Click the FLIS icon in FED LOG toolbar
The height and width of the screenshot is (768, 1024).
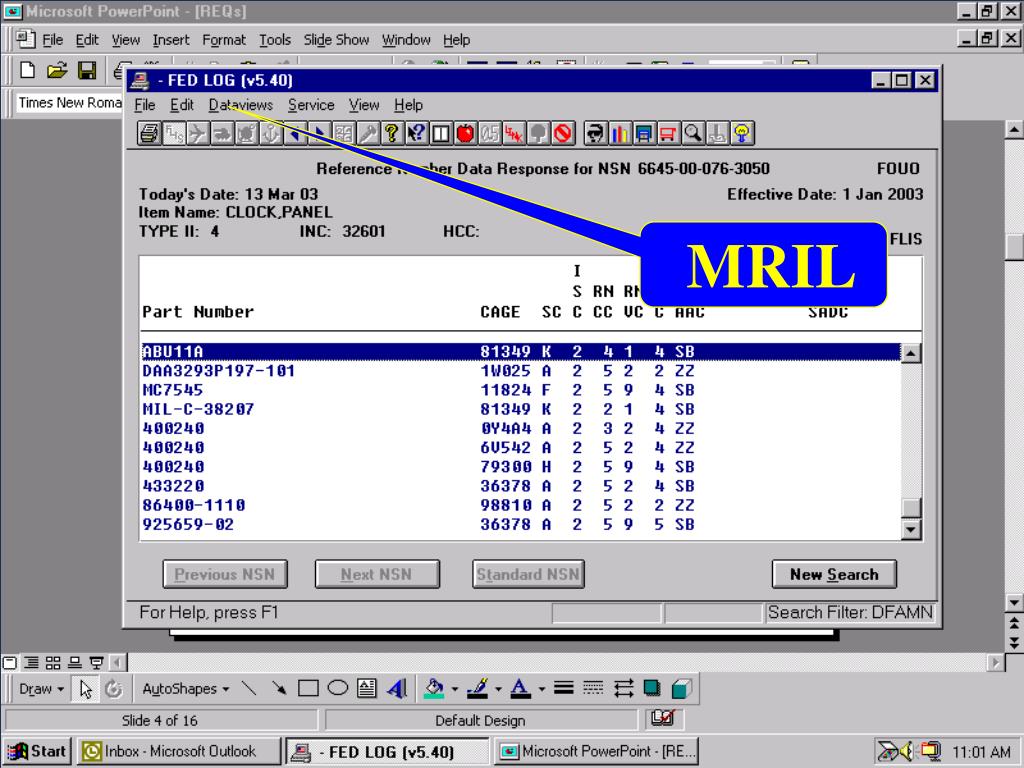point(174,133)
